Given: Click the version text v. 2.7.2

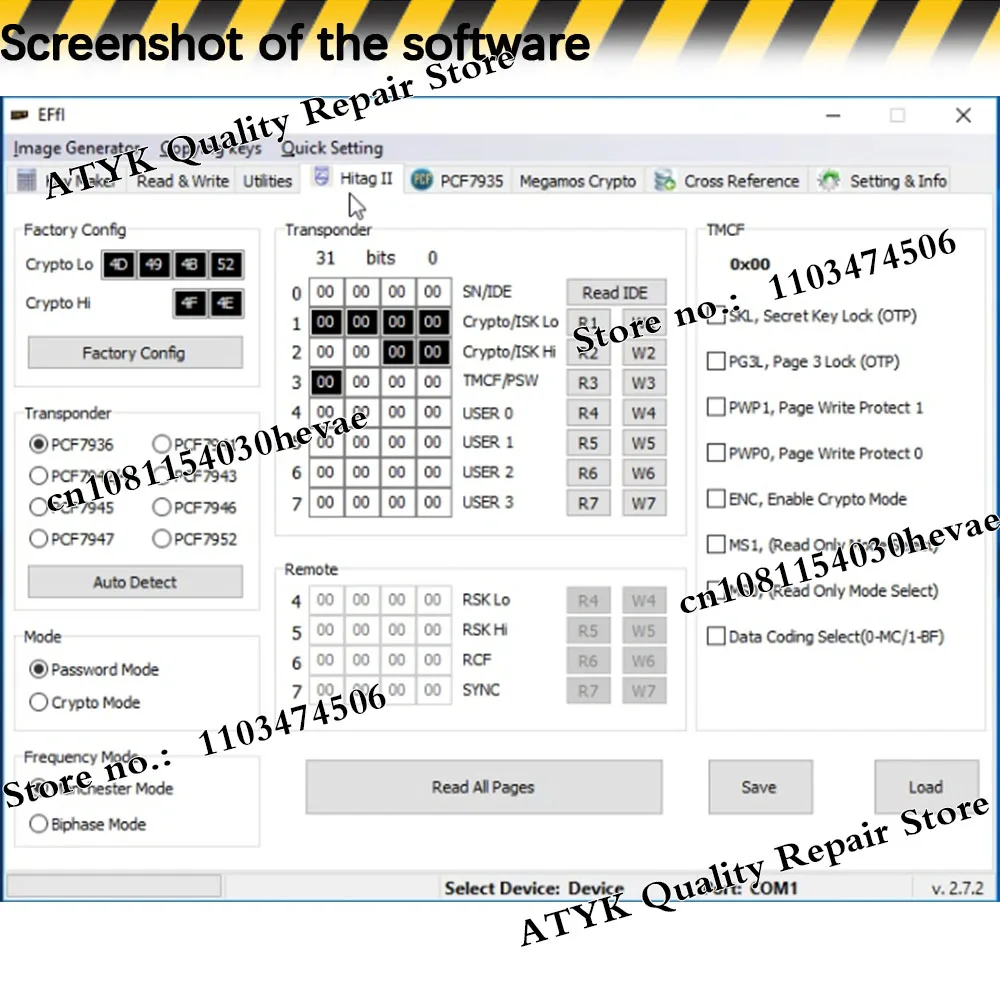Looking at the screenshot, I should point(957,888).
